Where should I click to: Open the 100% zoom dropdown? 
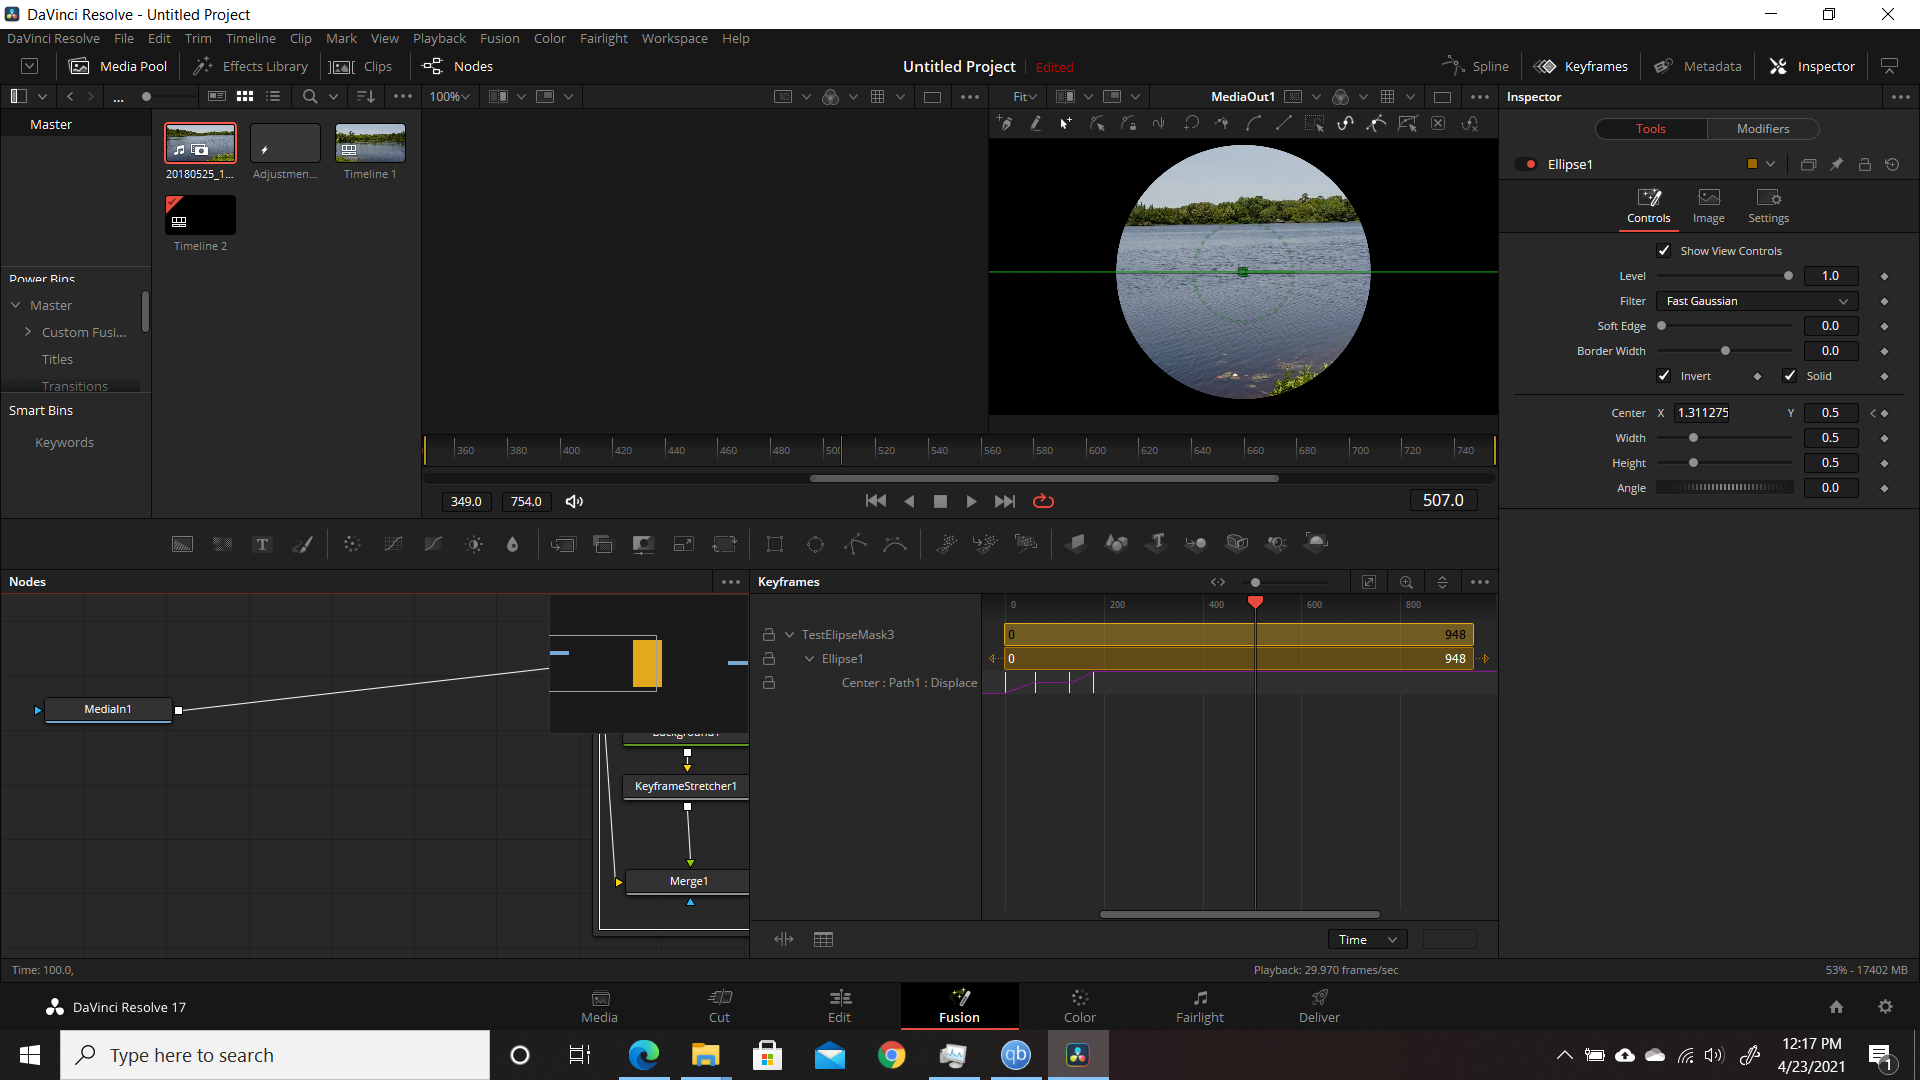point(449,97)
